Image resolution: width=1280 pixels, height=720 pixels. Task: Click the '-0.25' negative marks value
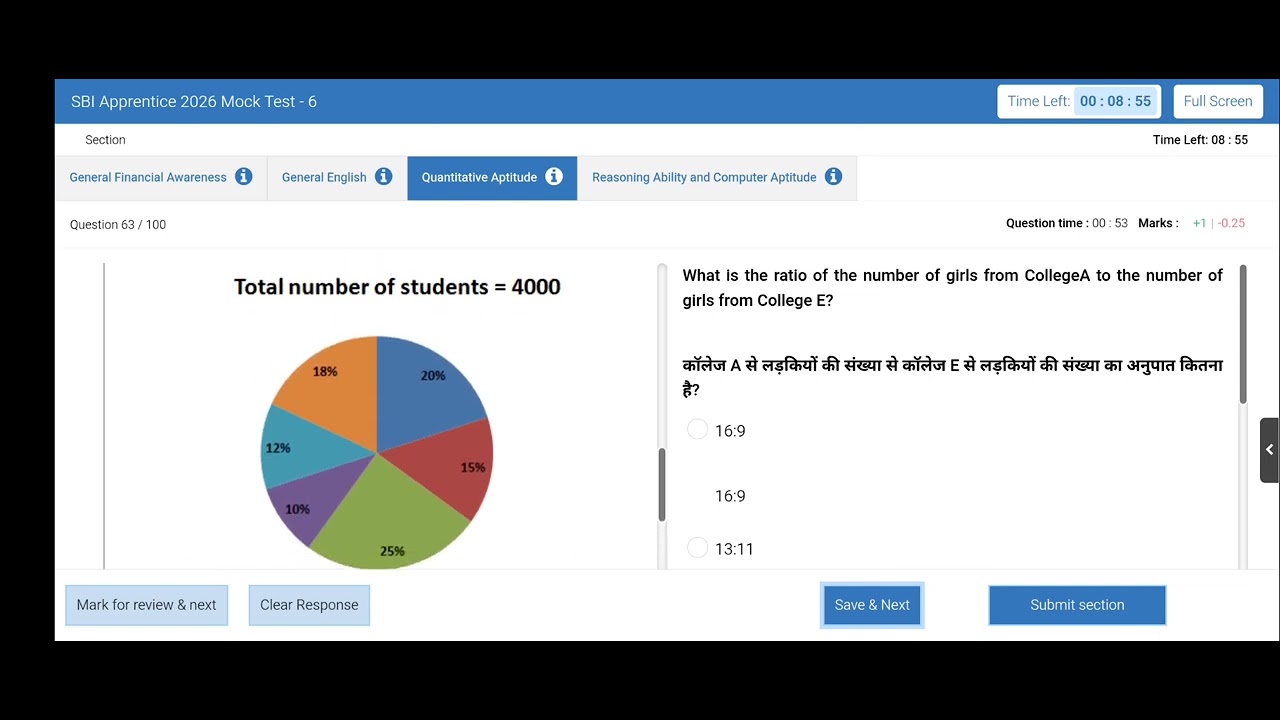pos(1231,223)
